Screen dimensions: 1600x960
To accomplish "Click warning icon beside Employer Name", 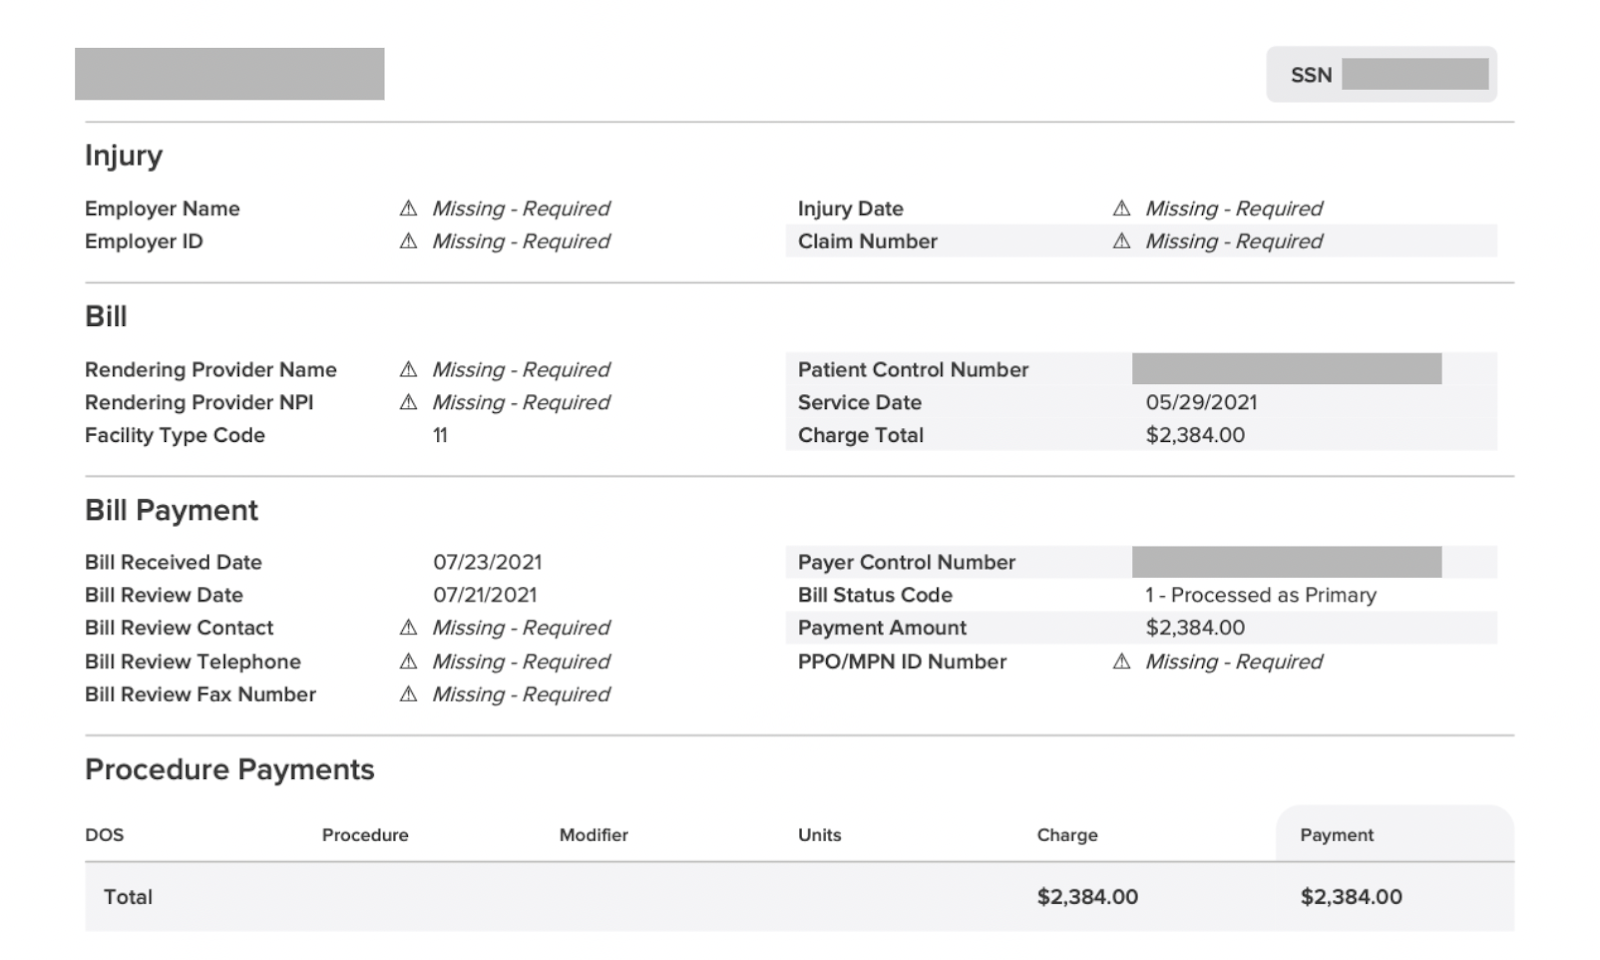I will (x=408, y=208).
